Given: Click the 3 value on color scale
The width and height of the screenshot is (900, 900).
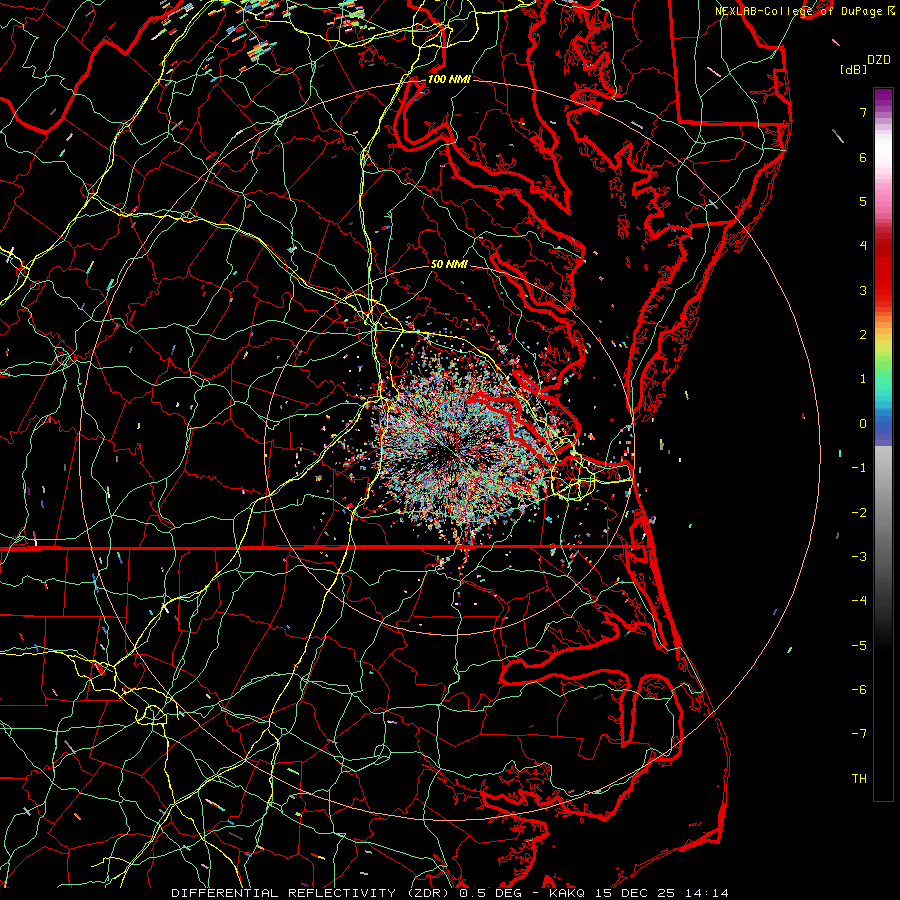Looking at the screenshot, I should tap(863, 290).
